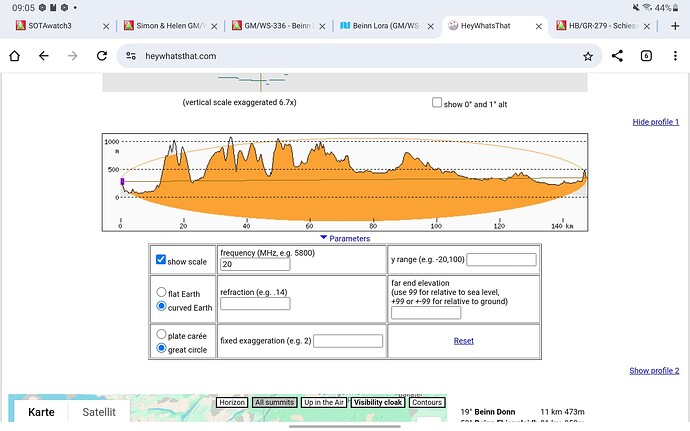This screenshot has width=690, height=431.
Task: Switch map to Satellit view
Action: [99, 412]
